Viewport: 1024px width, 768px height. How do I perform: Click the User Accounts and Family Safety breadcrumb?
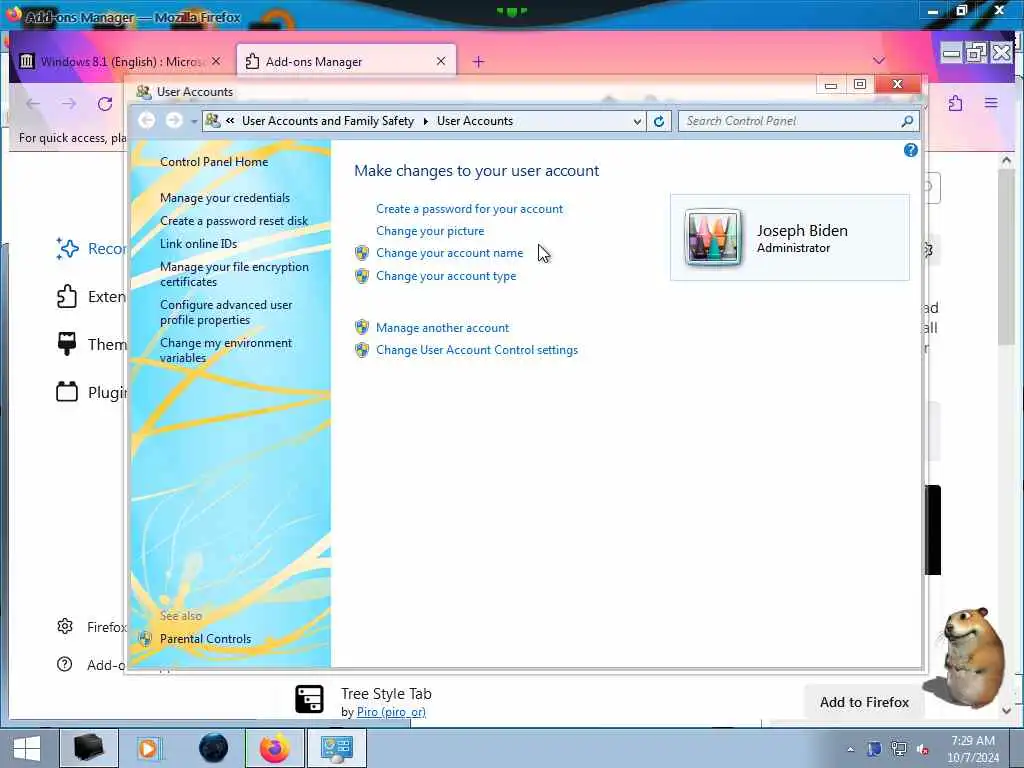tap(328, 121)
